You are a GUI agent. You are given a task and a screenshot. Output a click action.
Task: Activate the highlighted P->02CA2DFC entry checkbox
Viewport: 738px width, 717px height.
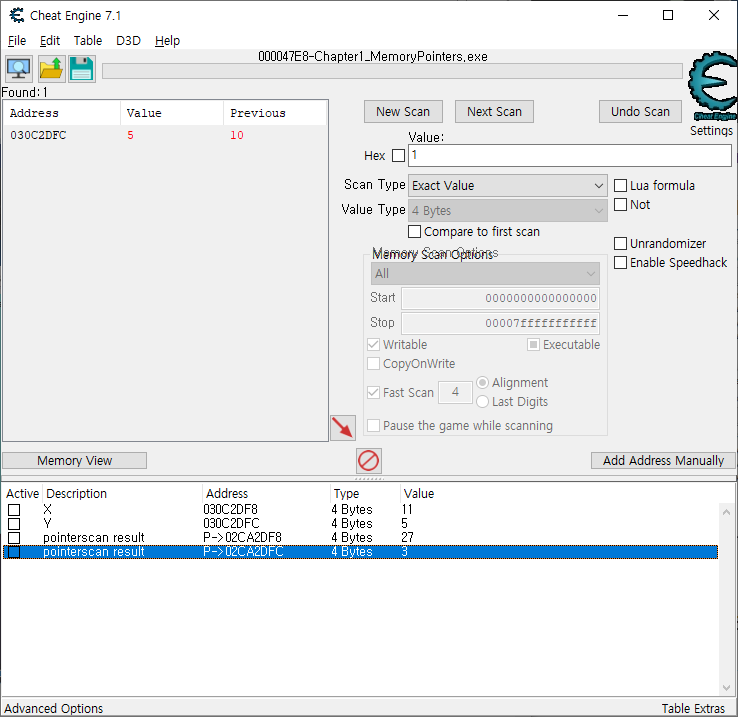click(x=14, y=552)
